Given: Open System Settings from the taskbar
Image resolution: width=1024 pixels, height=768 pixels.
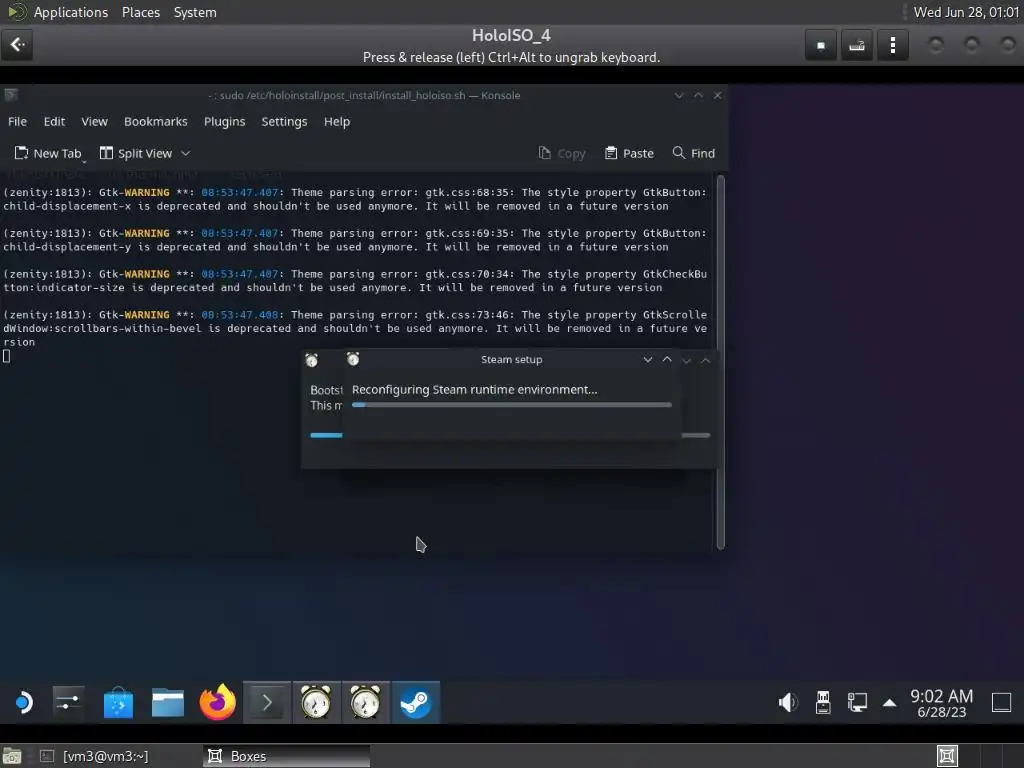Looking at the screenshot, I should point(69,703).
